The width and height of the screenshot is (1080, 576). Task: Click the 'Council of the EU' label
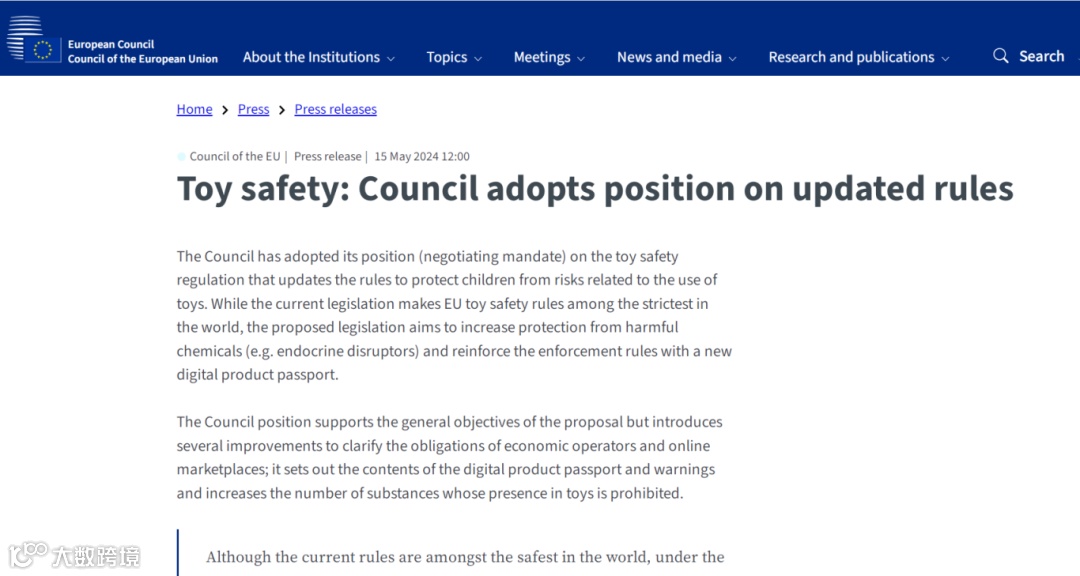click(235, 156)
